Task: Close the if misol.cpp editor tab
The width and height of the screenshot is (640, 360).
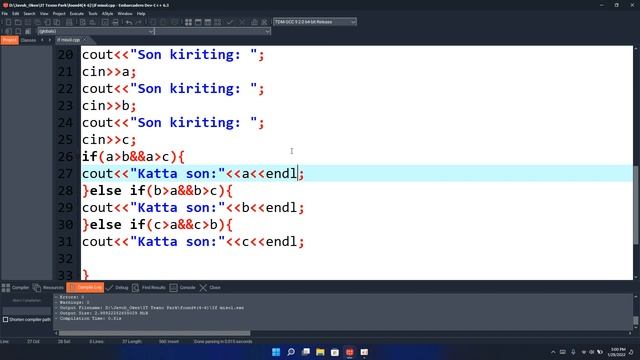Action: point(85,40)
